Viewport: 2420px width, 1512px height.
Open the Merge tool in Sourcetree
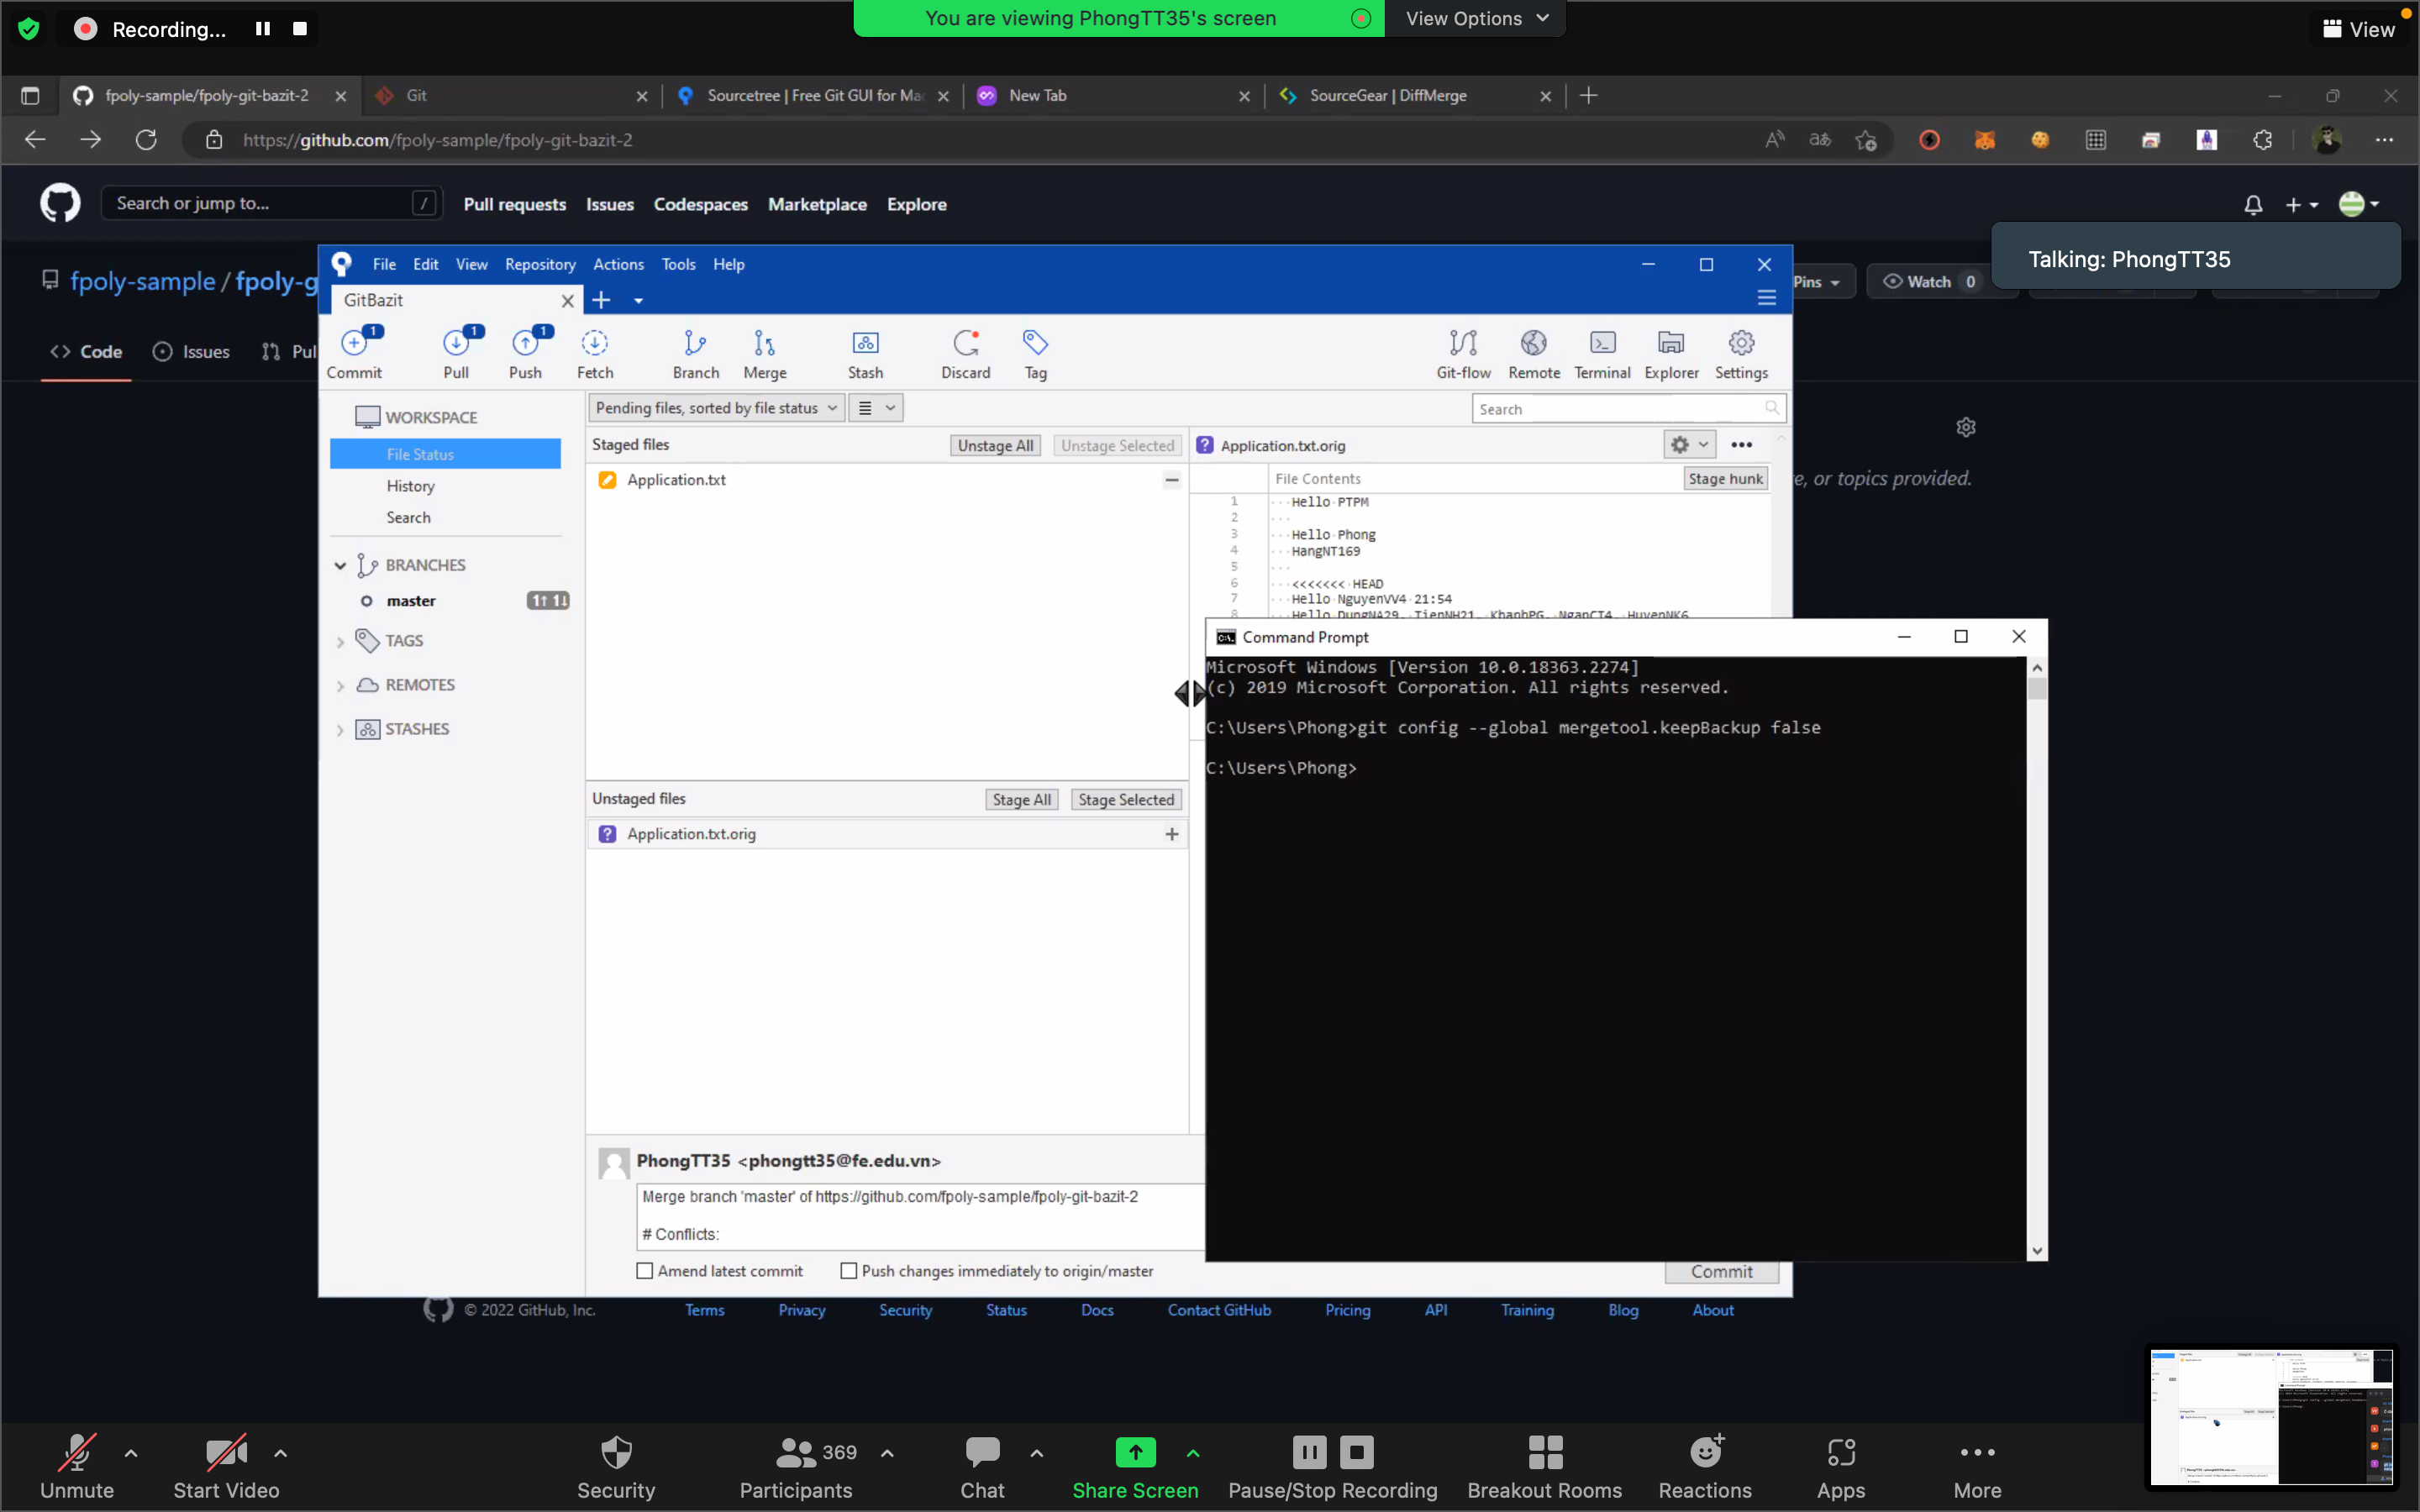coord(765,354)
